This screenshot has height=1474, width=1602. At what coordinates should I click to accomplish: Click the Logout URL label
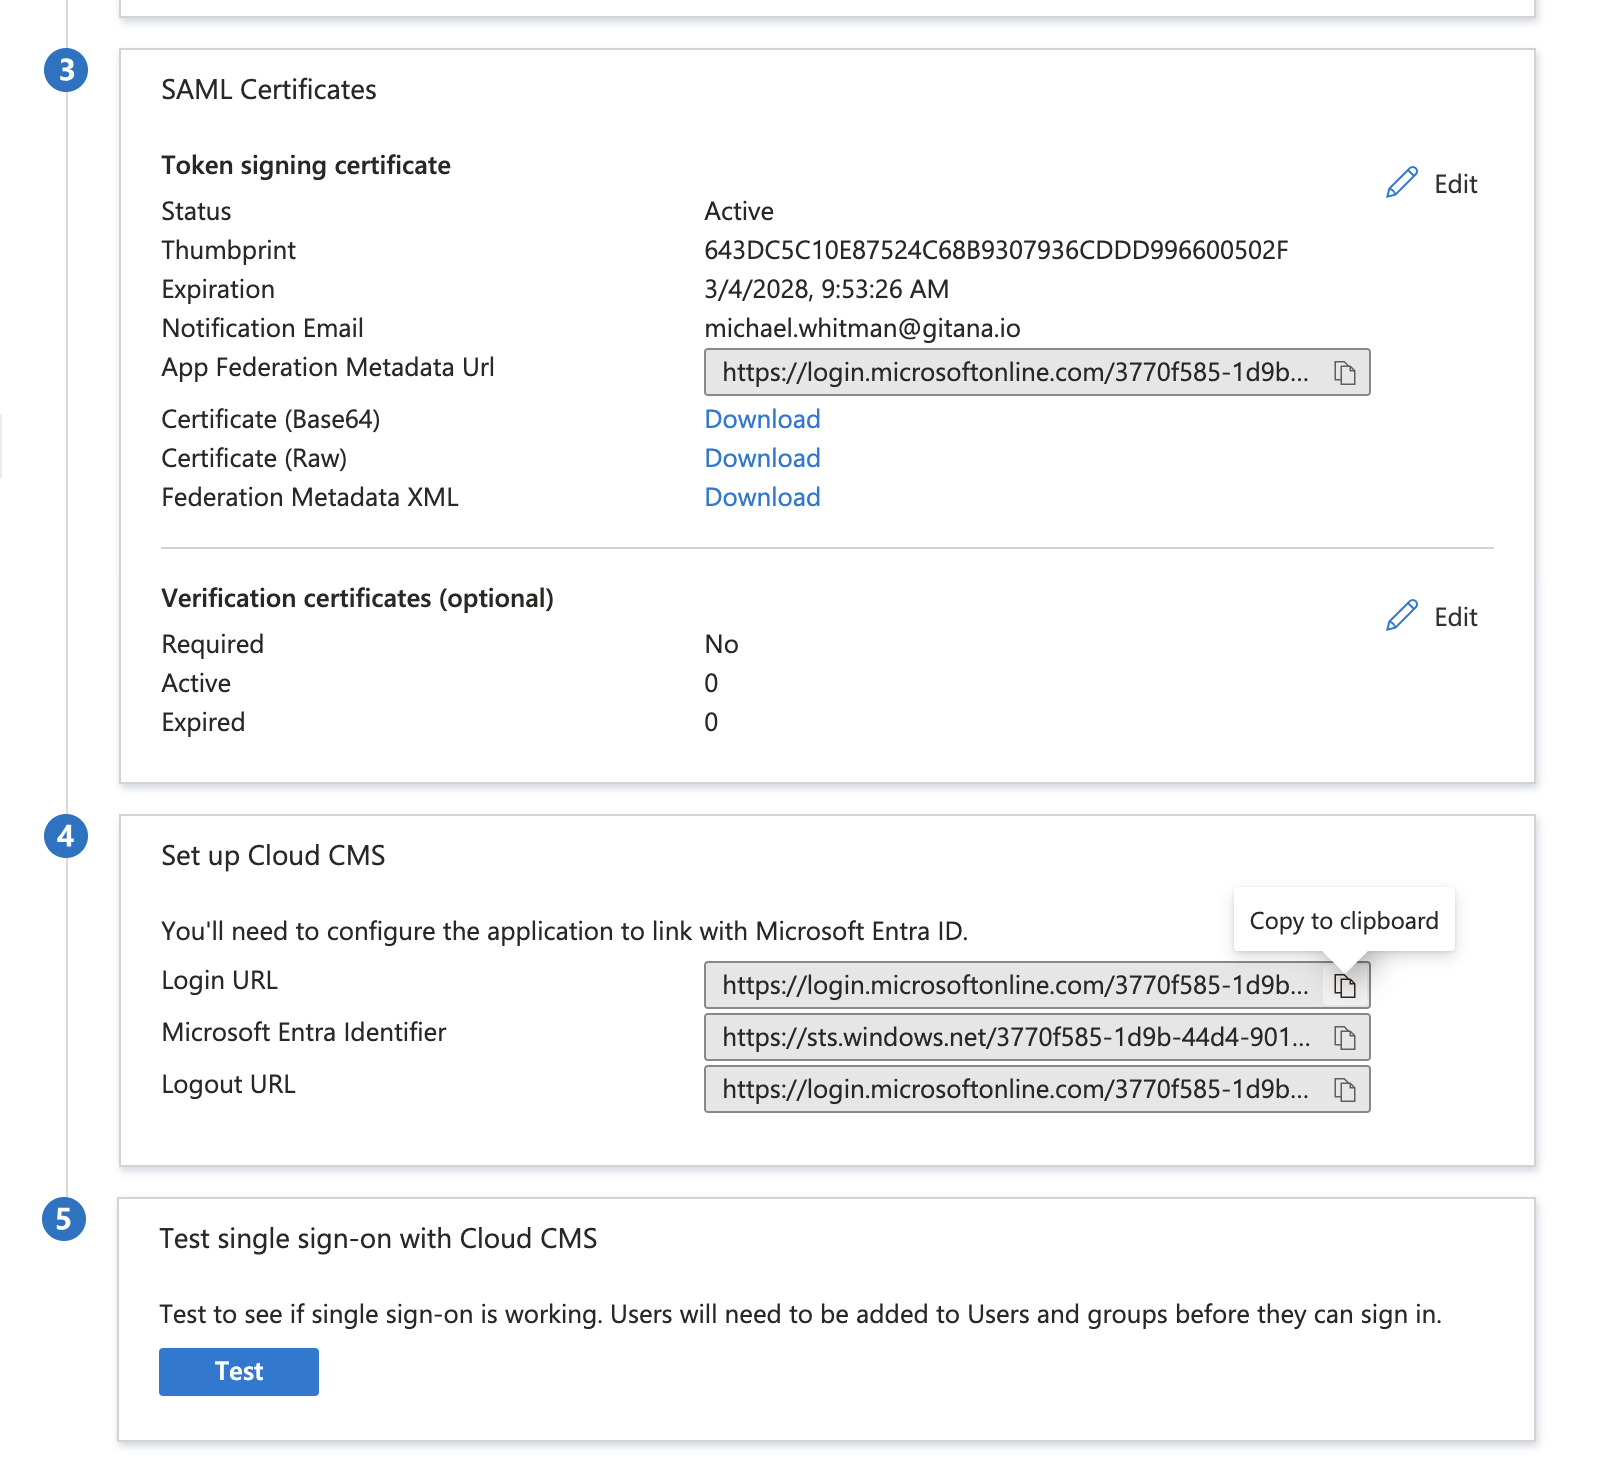tap(228, 1084)
